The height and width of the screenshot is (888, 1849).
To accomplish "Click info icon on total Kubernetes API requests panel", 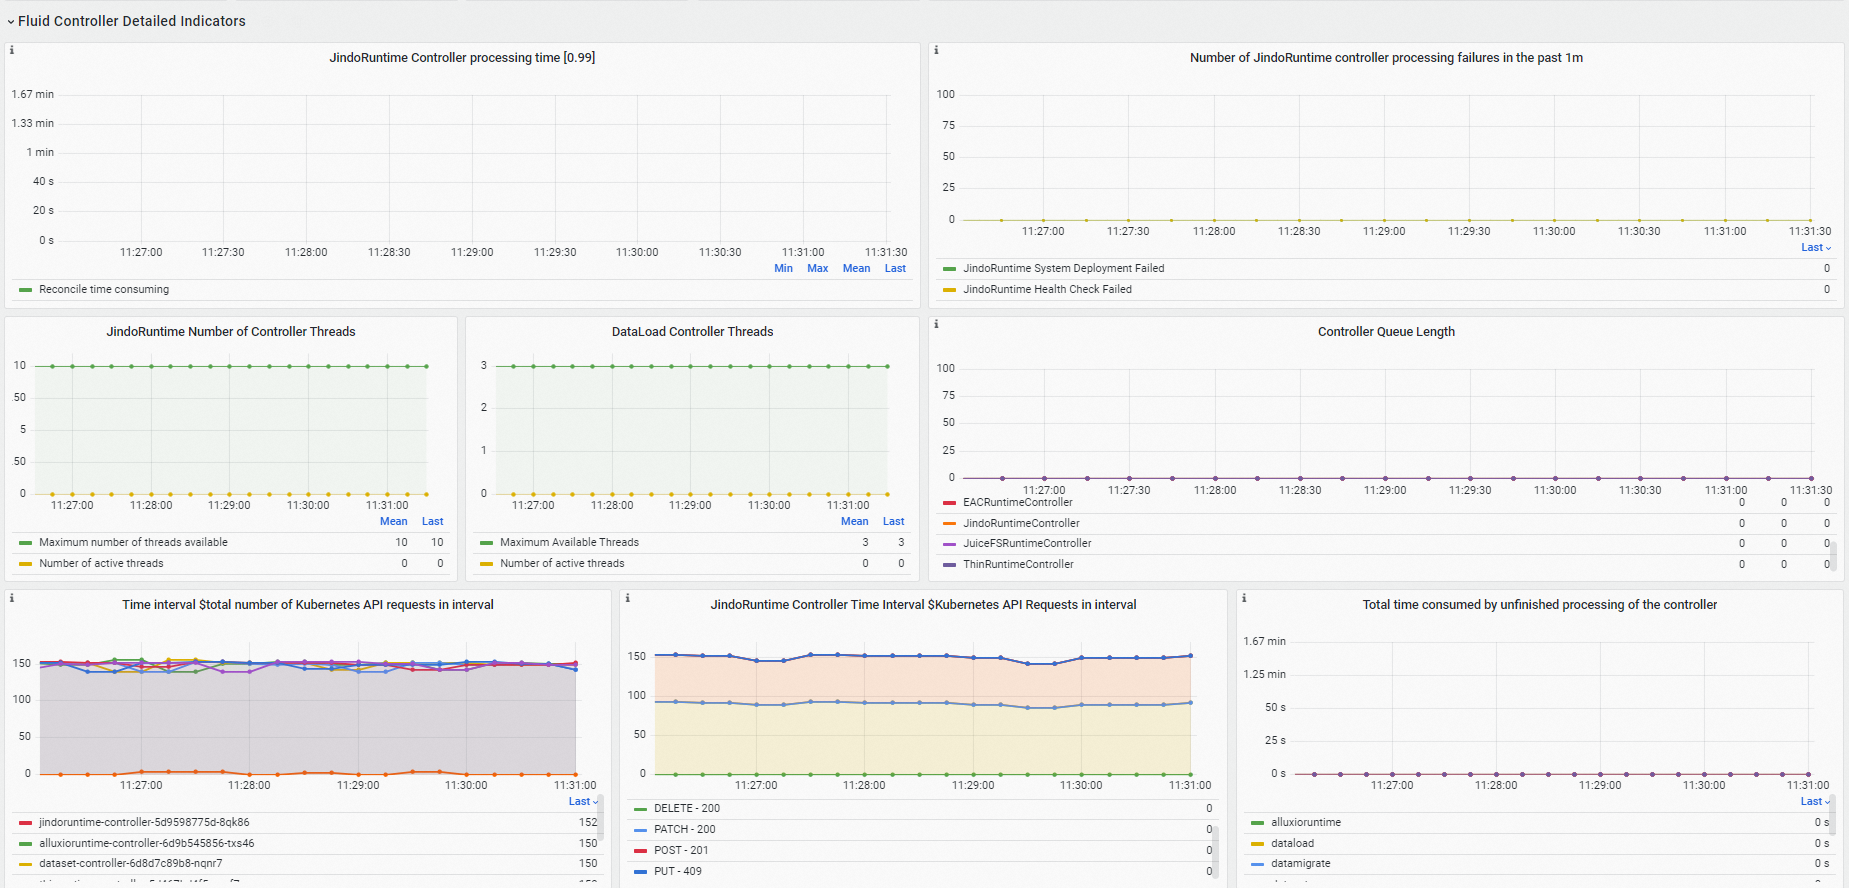I will pyautogui.click(x=12, y=598).
